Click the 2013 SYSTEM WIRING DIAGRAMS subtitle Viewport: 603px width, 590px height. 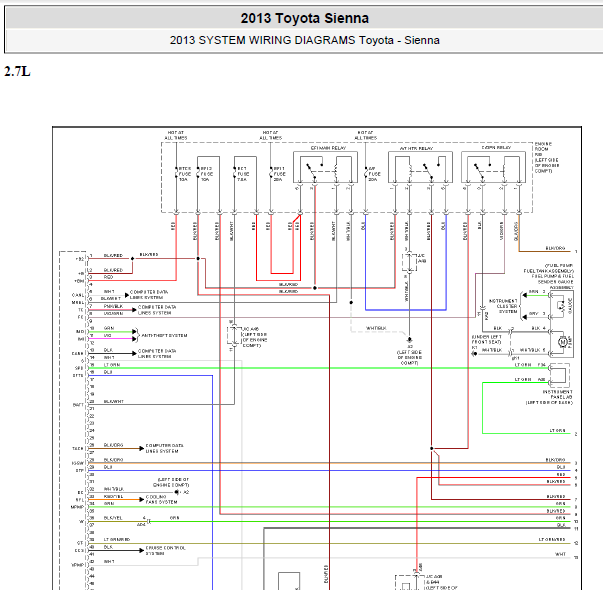pyautogui.click(x=305, y=40)
